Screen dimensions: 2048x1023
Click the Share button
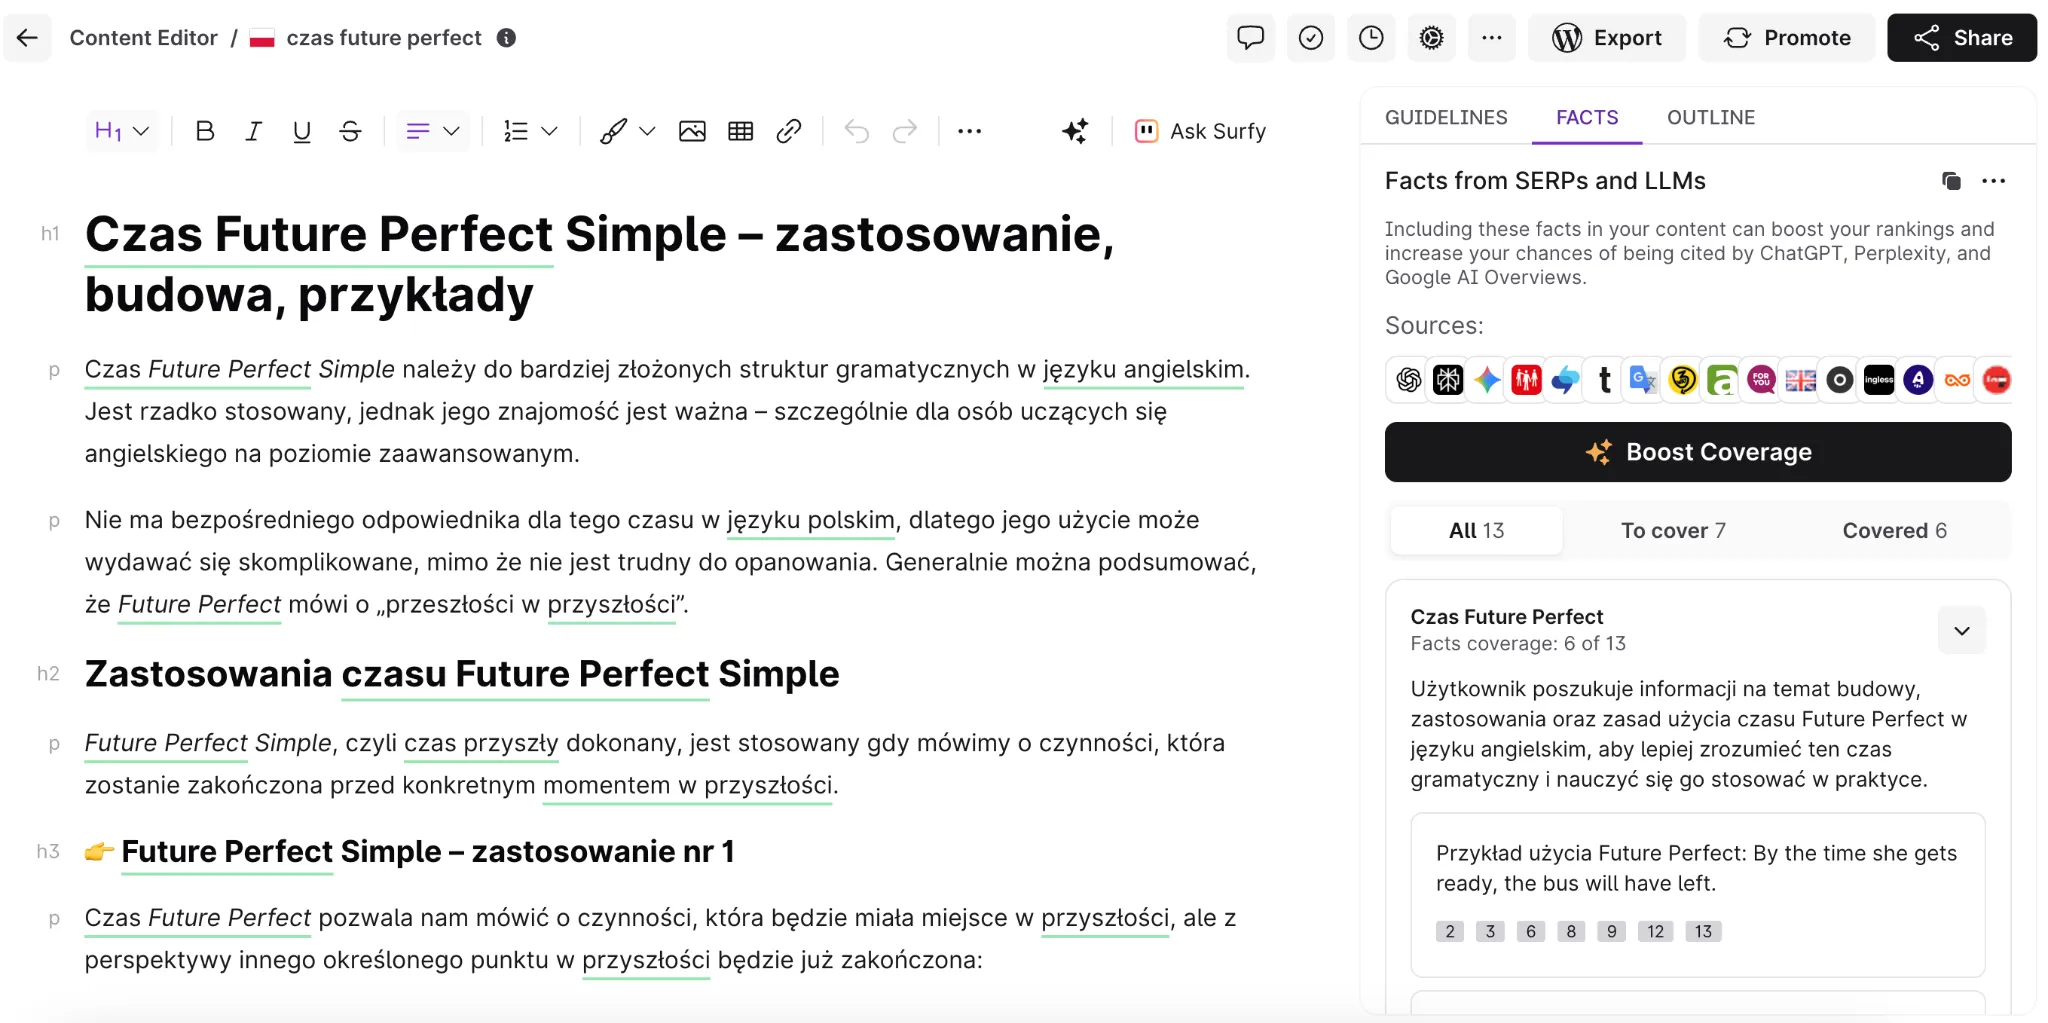(1962, 38)
